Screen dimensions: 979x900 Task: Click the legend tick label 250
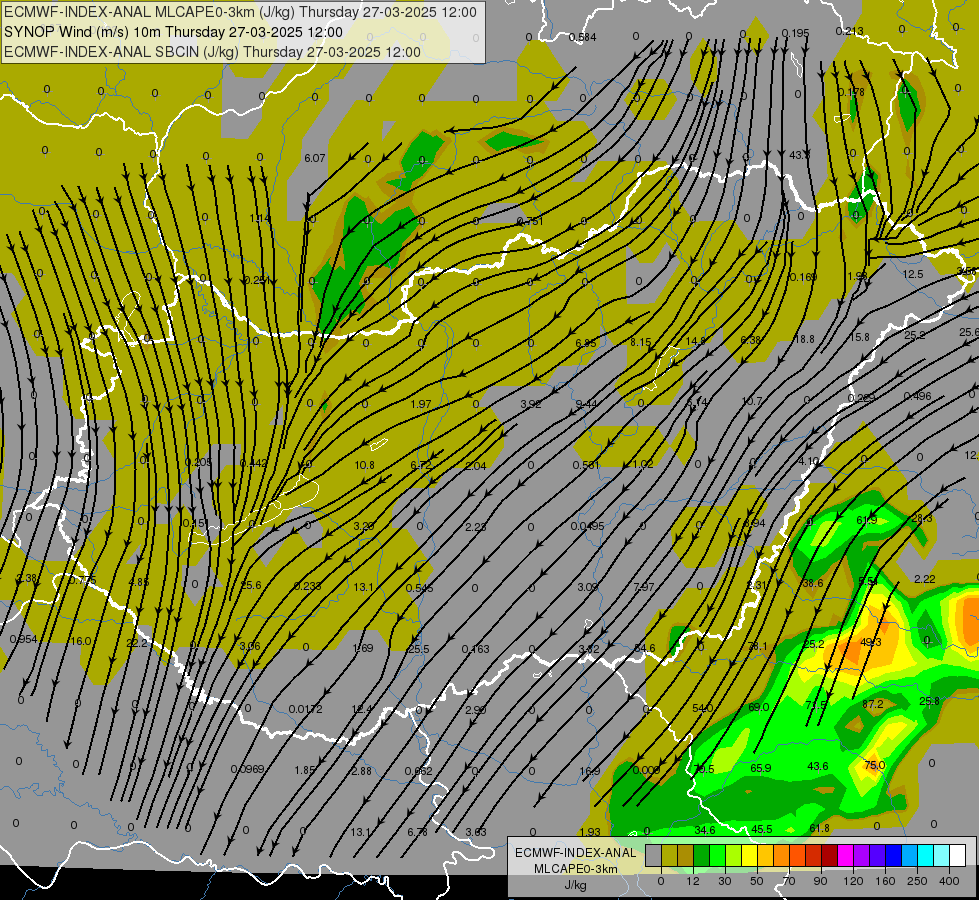[x=917, y=881]
